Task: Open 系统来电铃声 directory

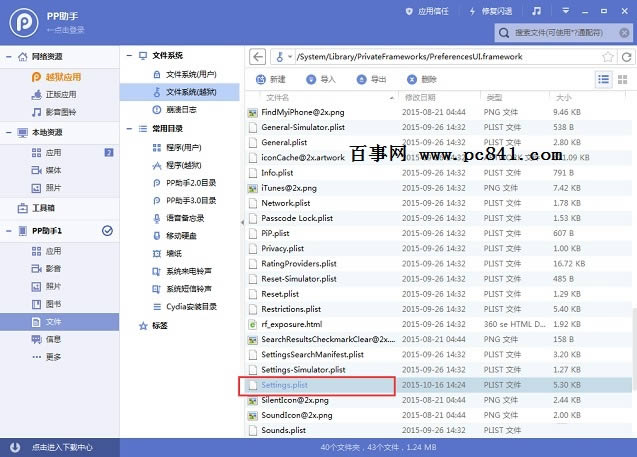Action: pos(182,271)
